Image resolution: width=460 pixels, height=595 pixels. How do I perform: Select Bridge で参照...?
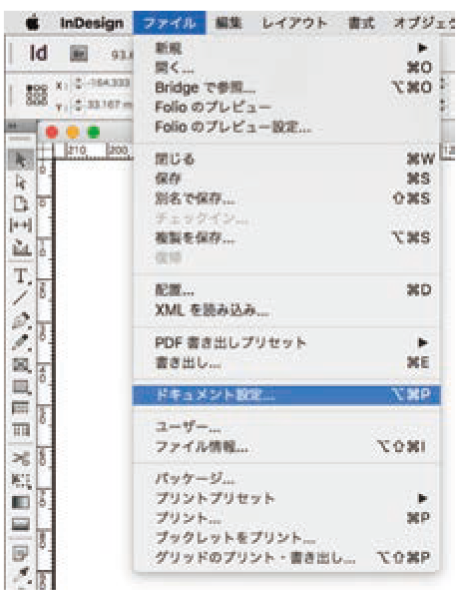tap(286, 87)
